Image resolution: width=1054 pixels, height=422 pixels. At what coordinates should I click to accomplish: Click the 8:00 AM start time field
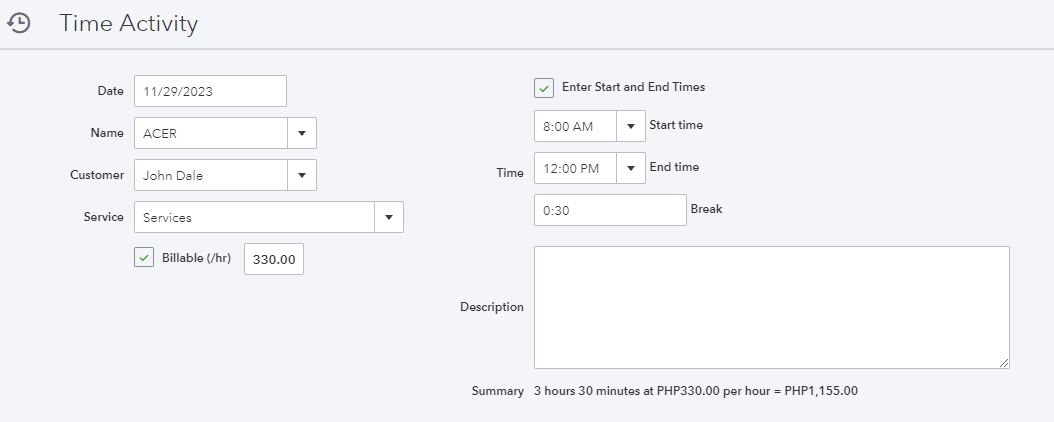[575, 127]
